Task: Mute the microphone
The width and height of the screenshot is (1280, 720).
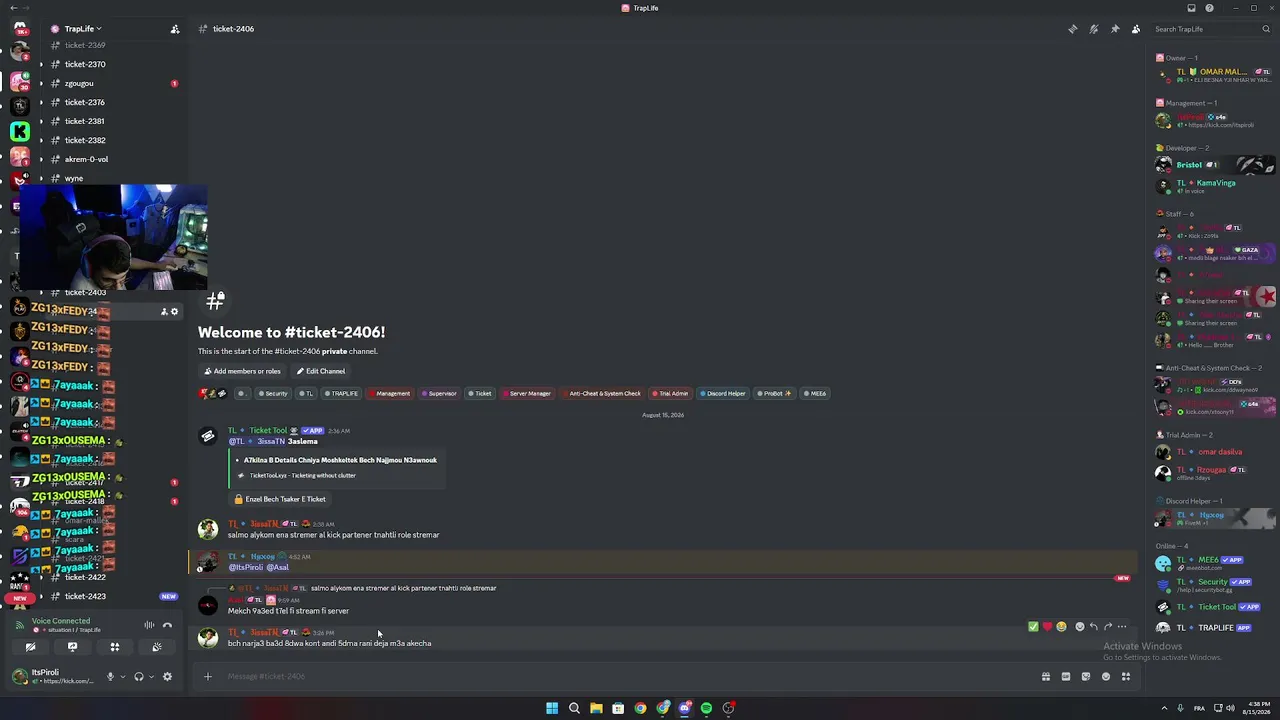Action: tap(110, 677)
